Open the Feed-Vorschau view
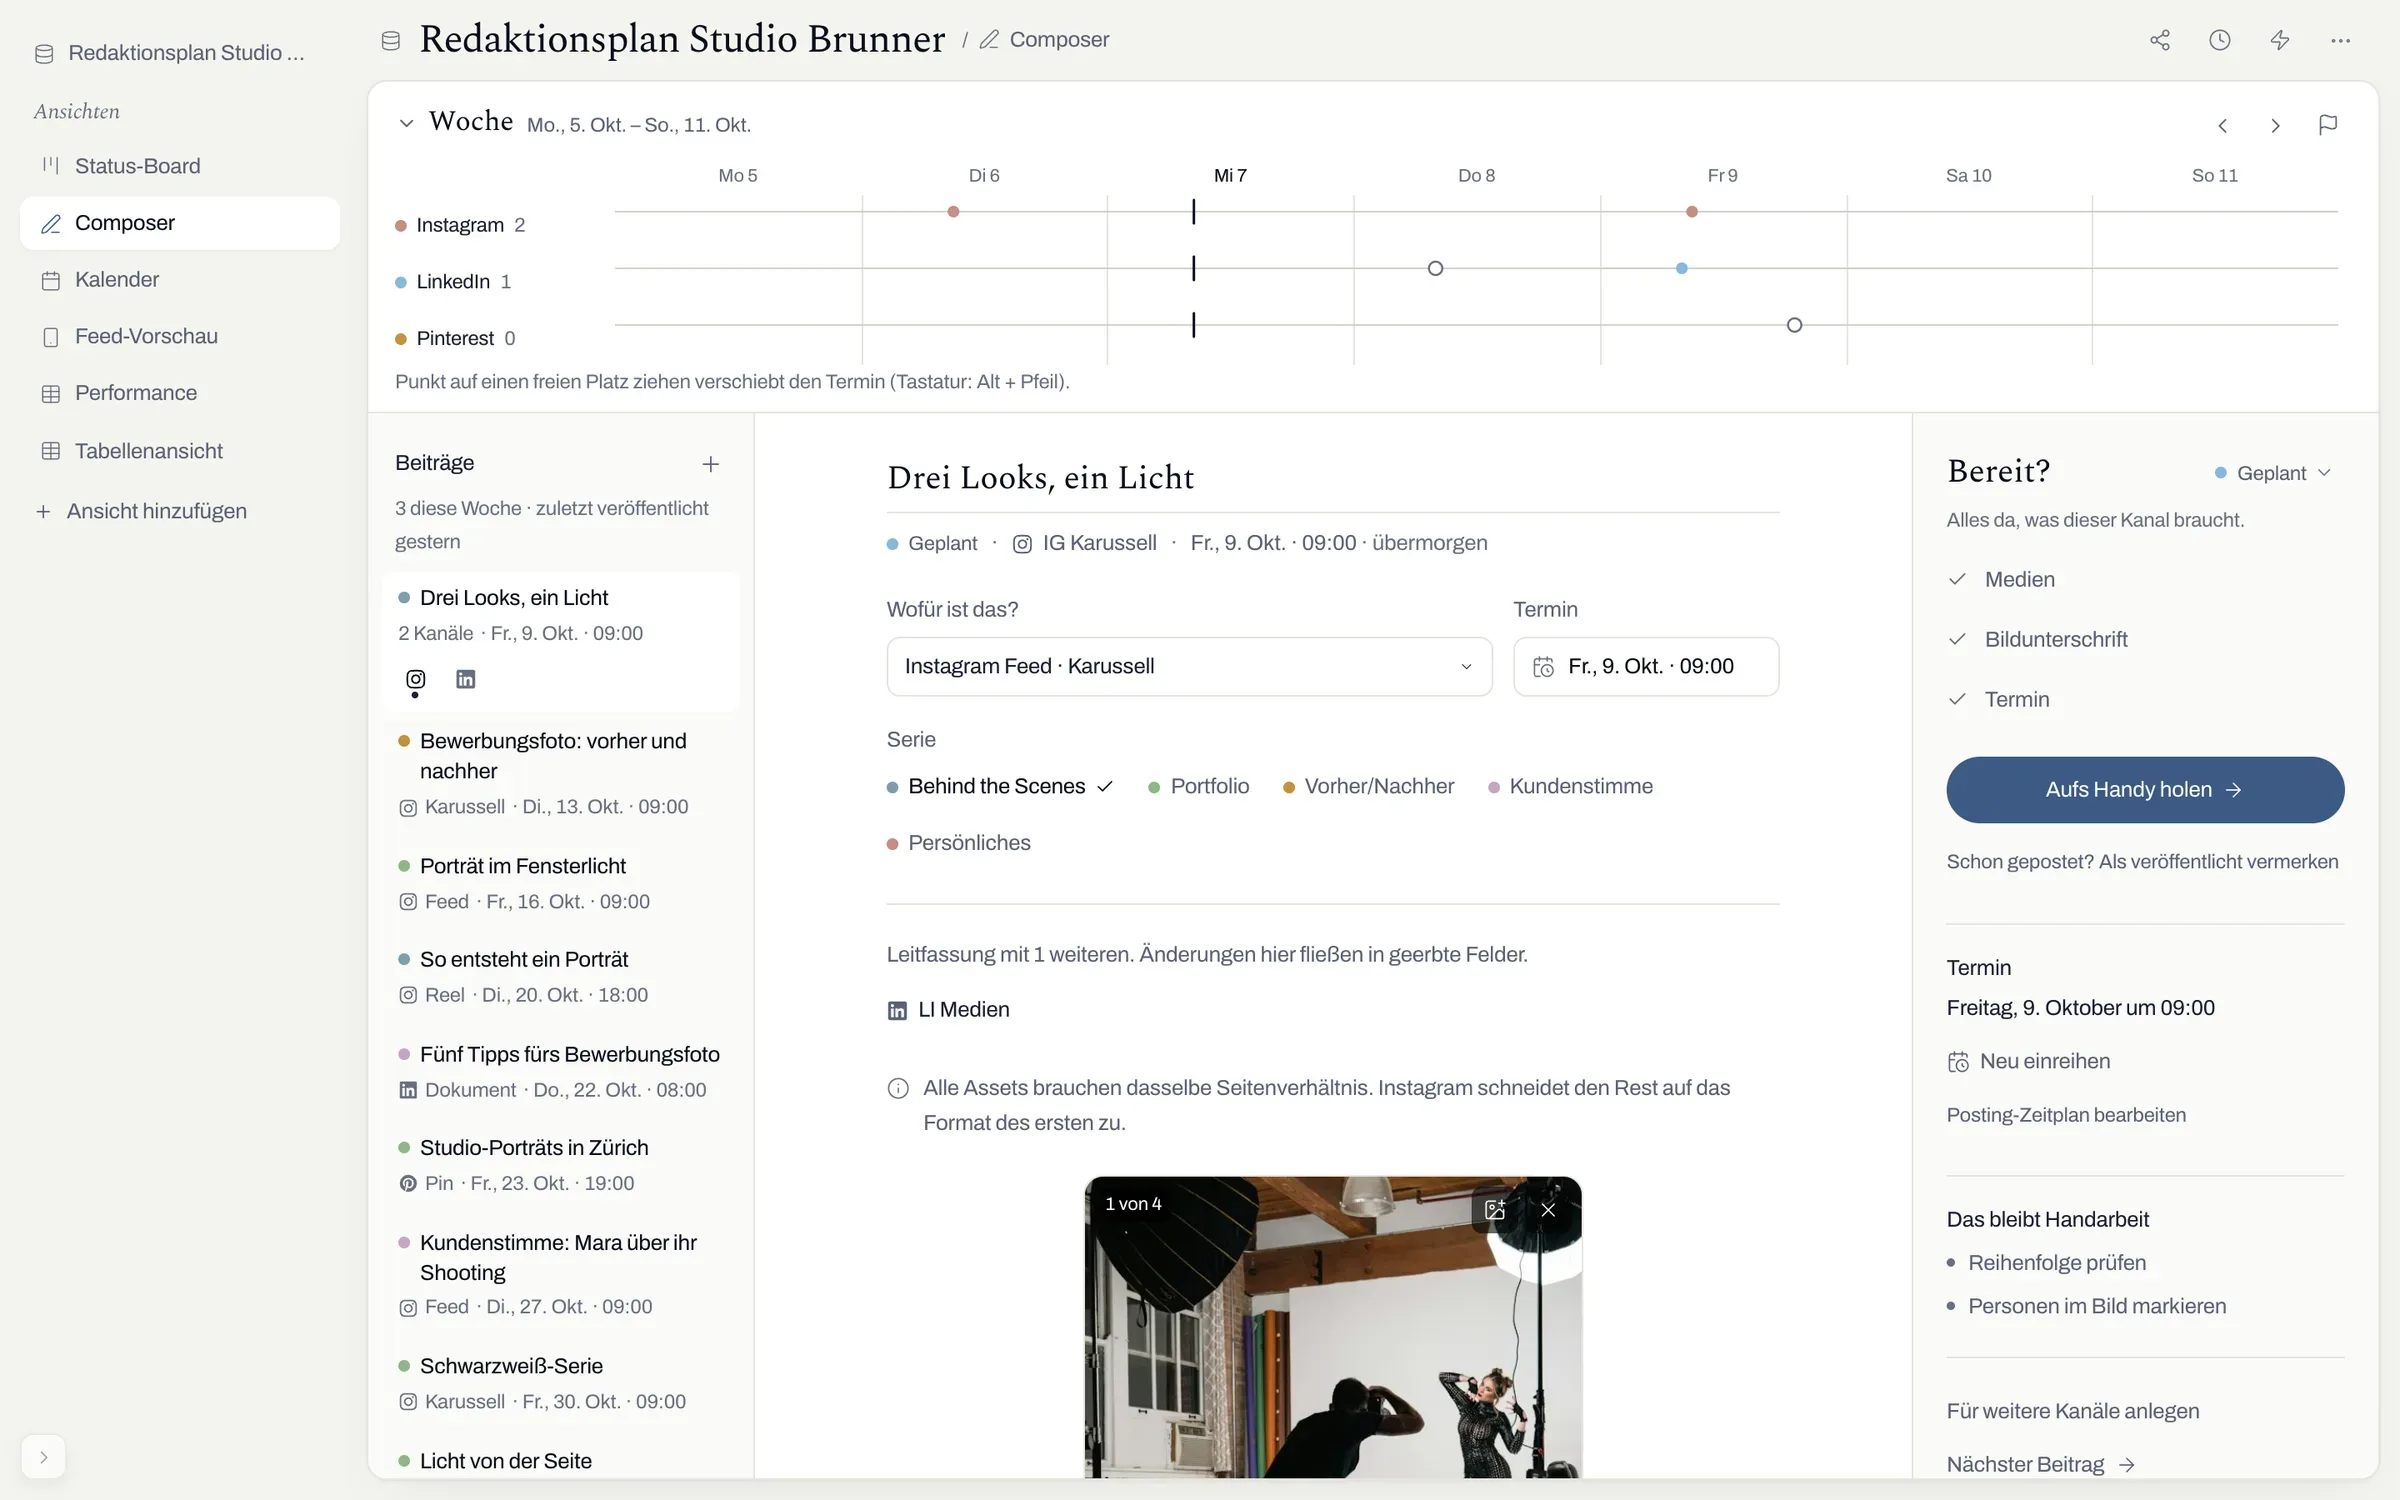Image resolution: width=2400 pixels, height=1500 pixels. tap(180, 336)
